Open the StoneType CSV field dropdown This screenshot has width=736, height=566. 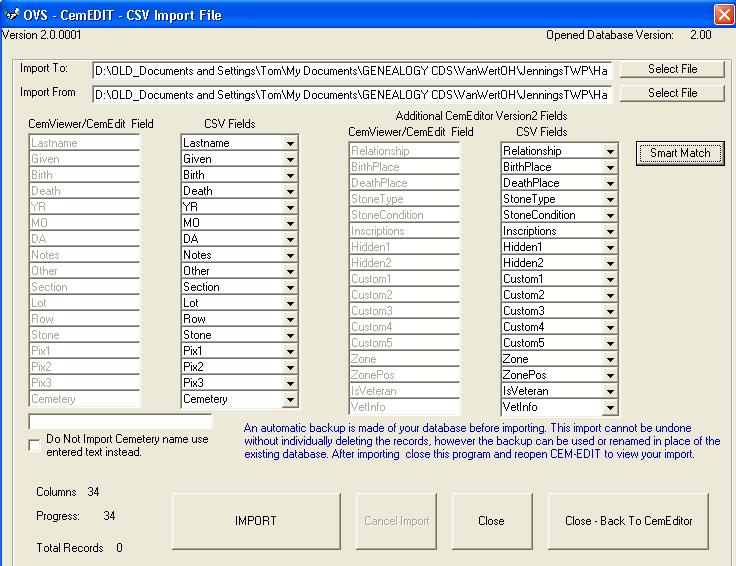(x=610, y=199)
